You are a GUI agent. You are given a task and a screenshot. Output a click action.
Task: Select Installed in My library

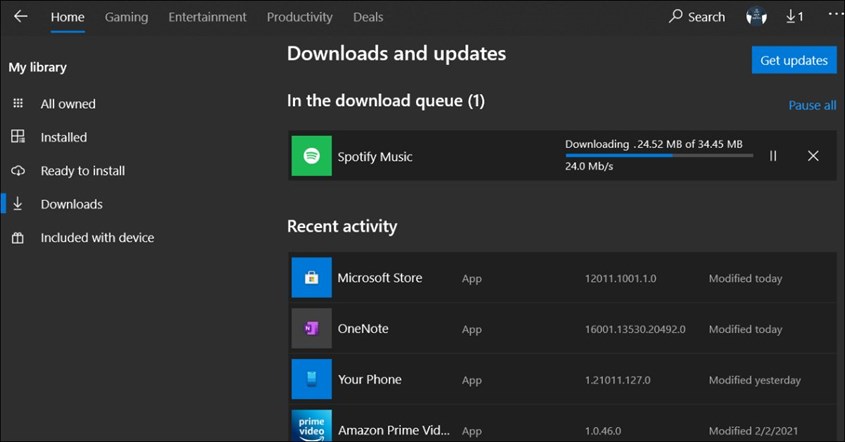64,137
